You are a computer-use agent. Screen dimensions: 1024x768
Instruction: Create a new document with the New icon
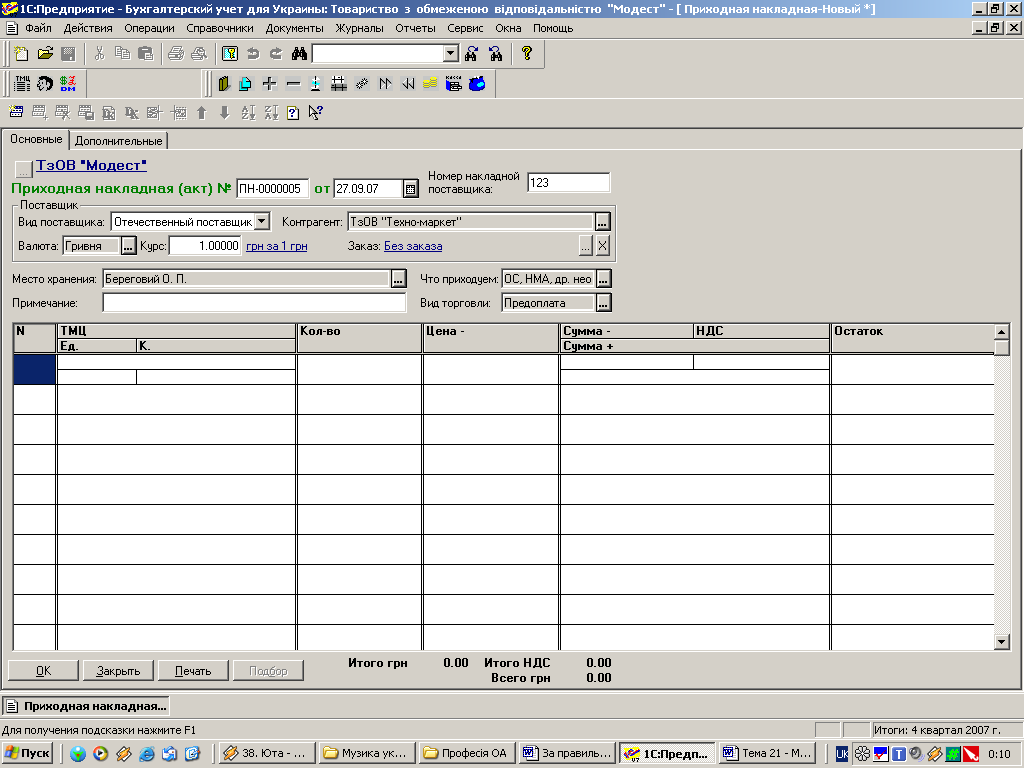22,54
